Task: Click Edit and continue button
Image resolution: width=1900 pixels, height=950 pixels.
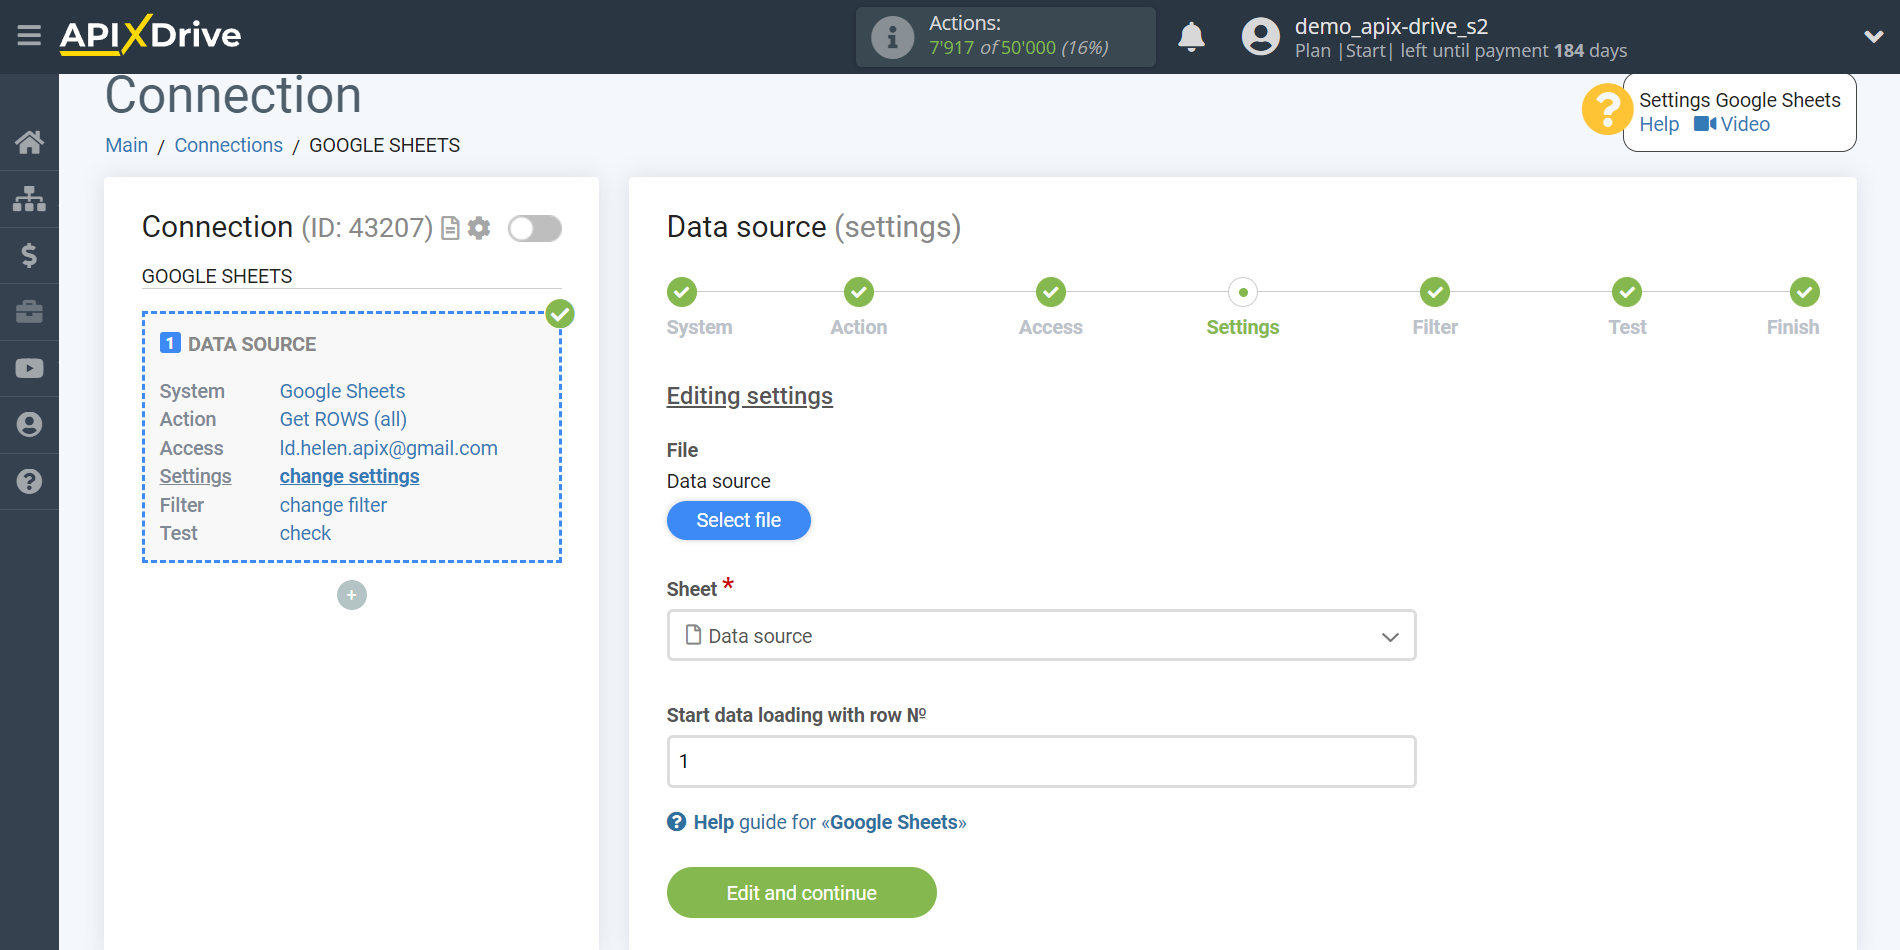Action: tap(802, 892)
